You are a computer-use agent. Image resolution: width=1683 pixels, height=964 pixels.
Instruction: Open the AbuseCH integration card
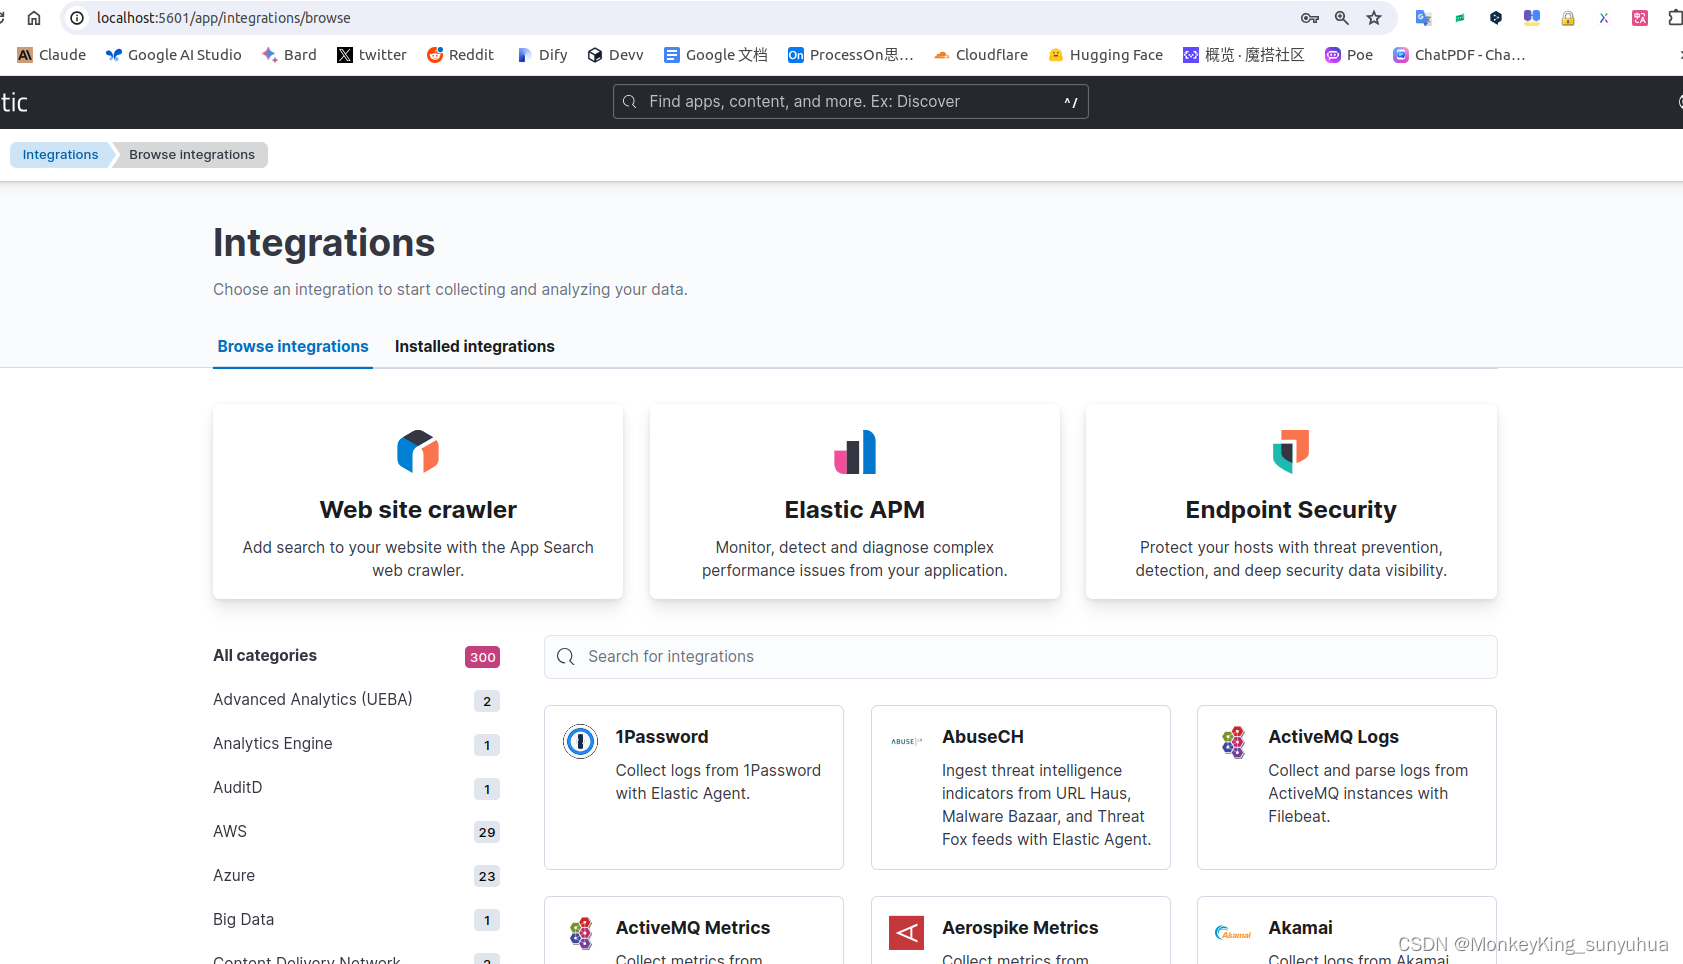pyautogui.click(x=1021, y=788)
